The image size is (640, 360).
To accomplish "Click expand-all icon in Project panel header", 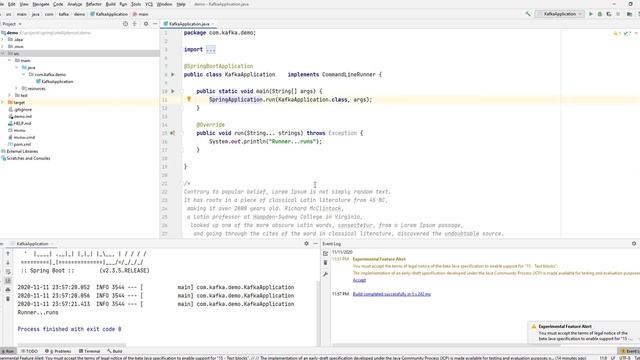I will point(134,24).
